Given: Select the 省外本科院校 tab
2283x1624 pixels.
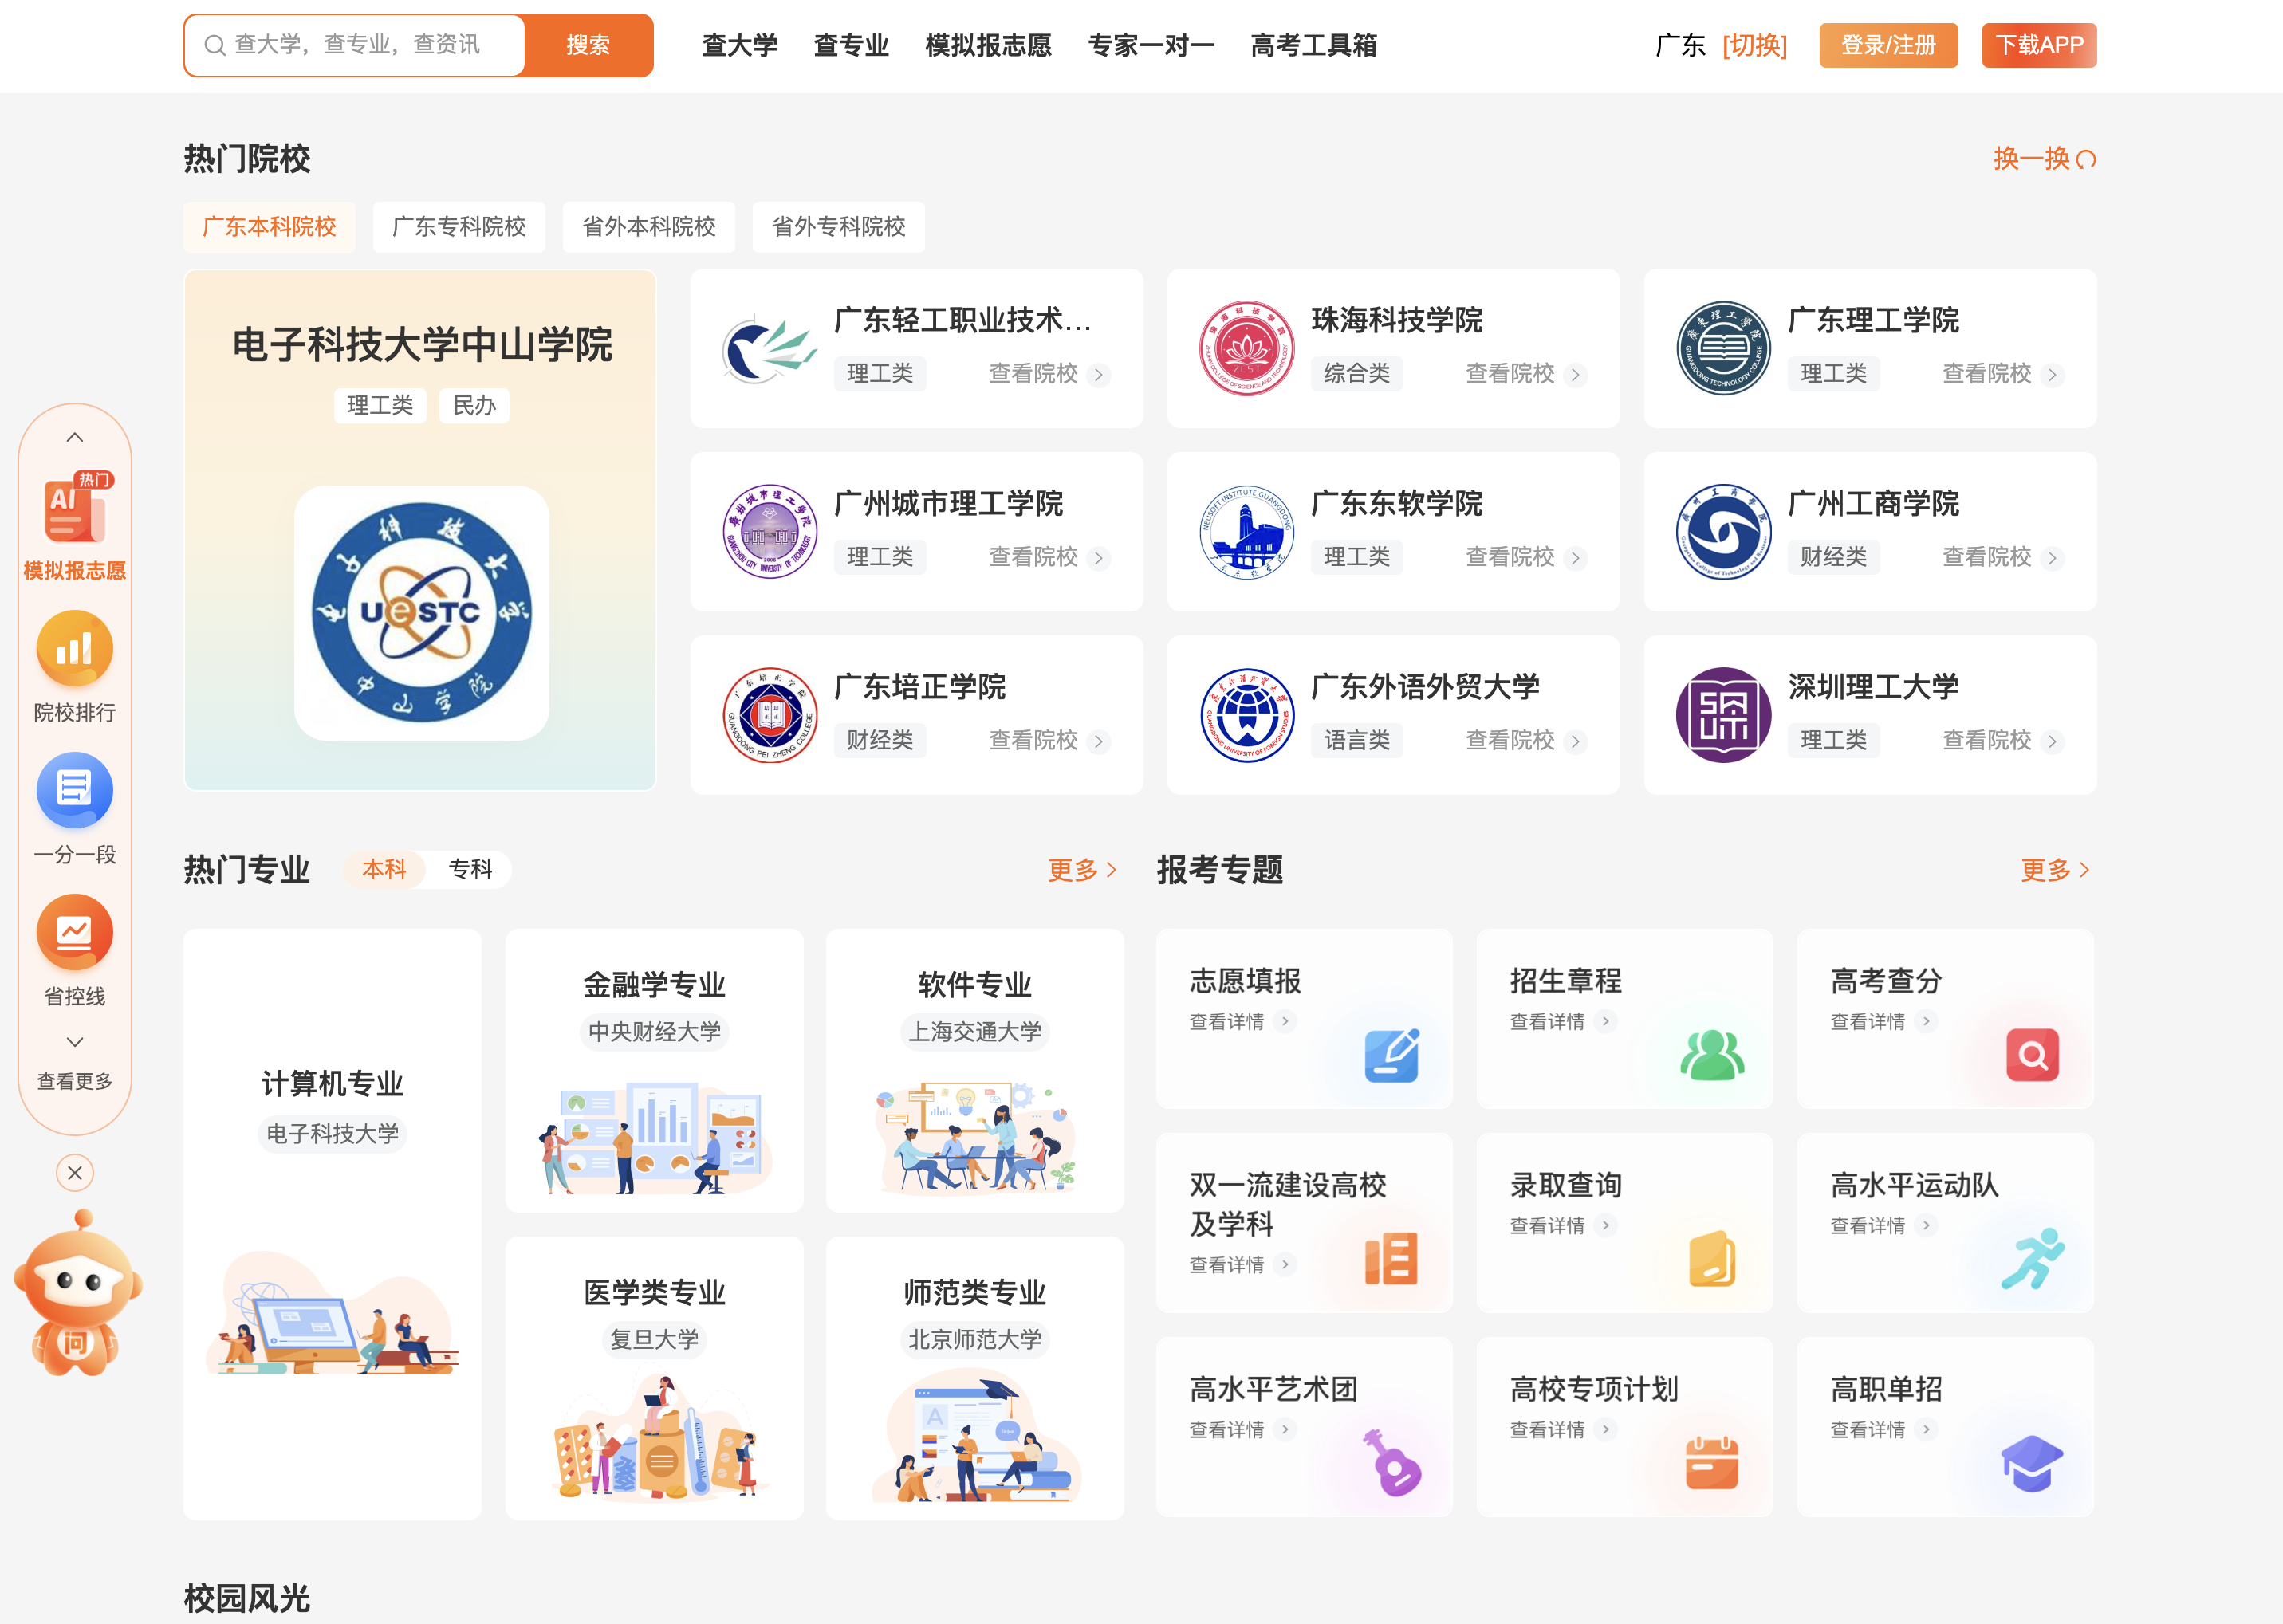Looking at the screenshot, I should pyautogui.click(x=649, y=227).
